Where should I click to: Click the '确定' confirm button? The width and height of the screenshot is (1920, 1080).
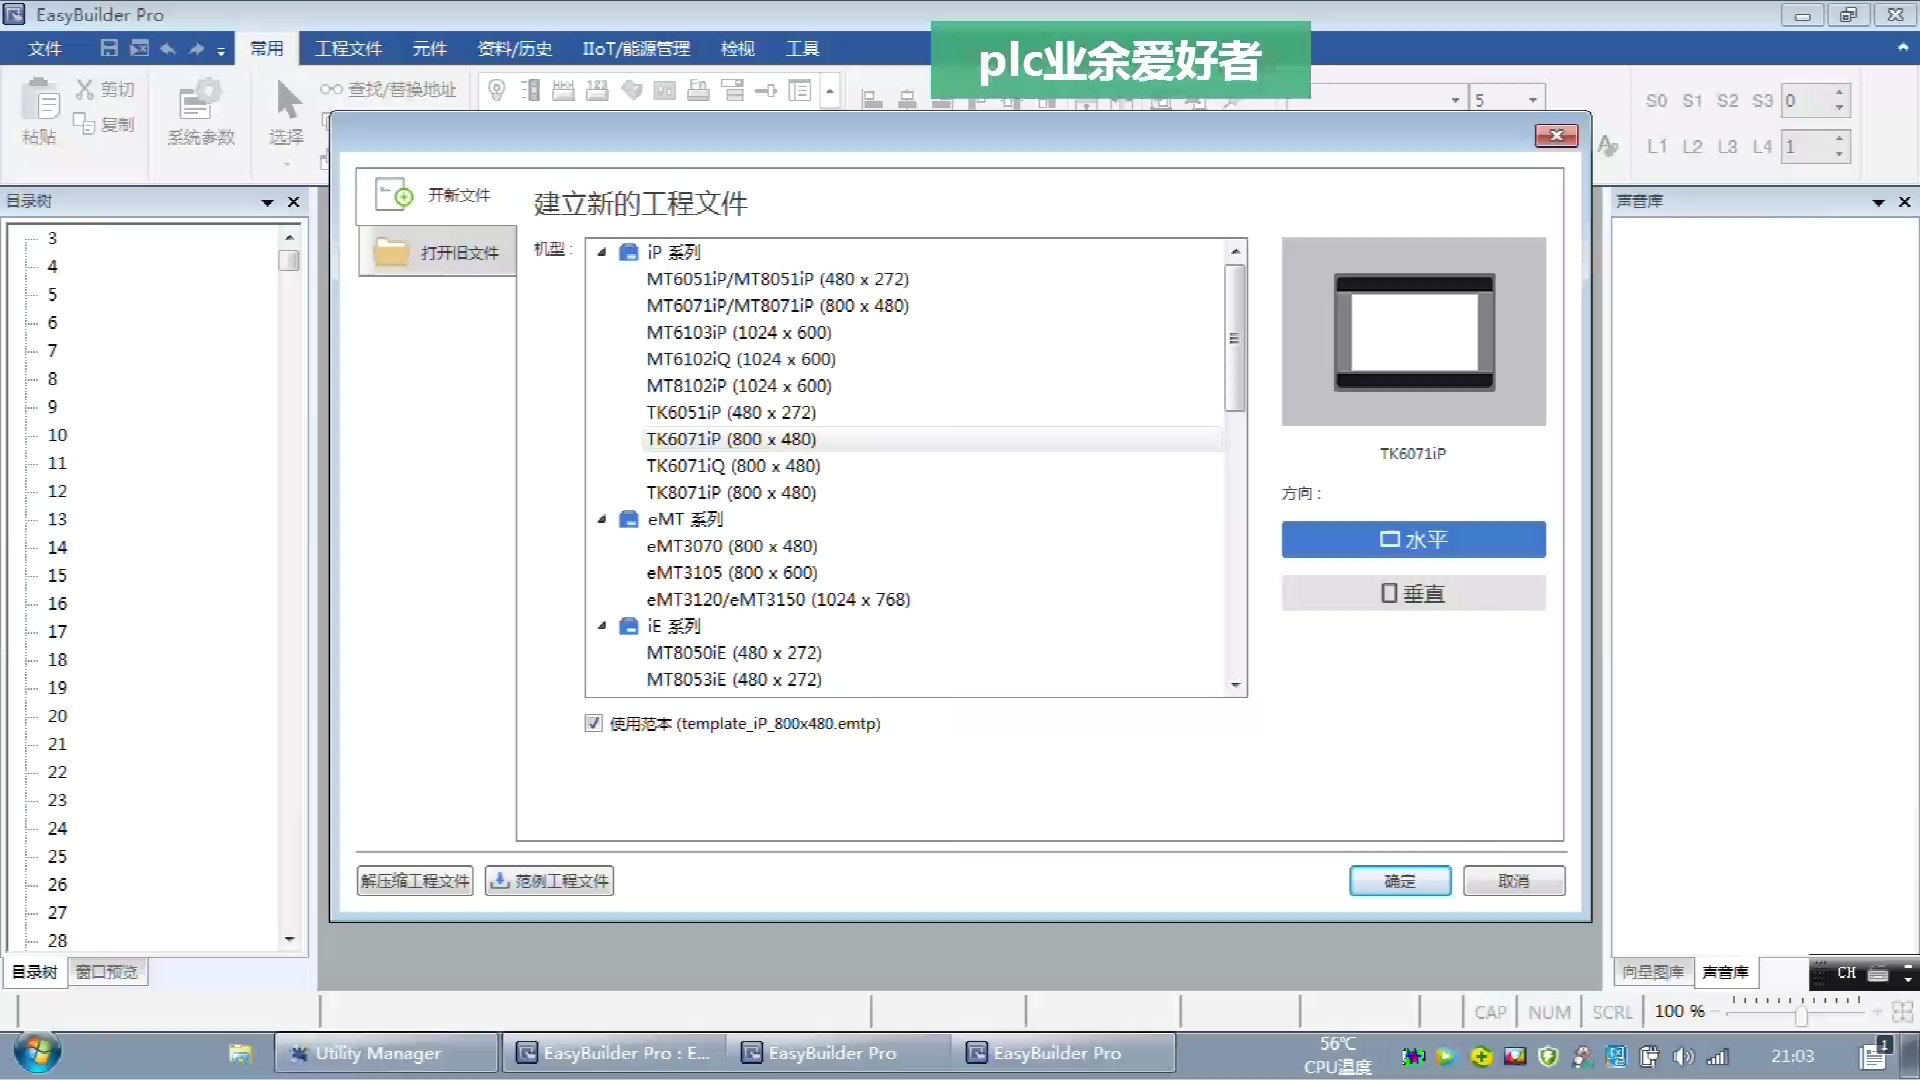click(x=1400, y=881)
